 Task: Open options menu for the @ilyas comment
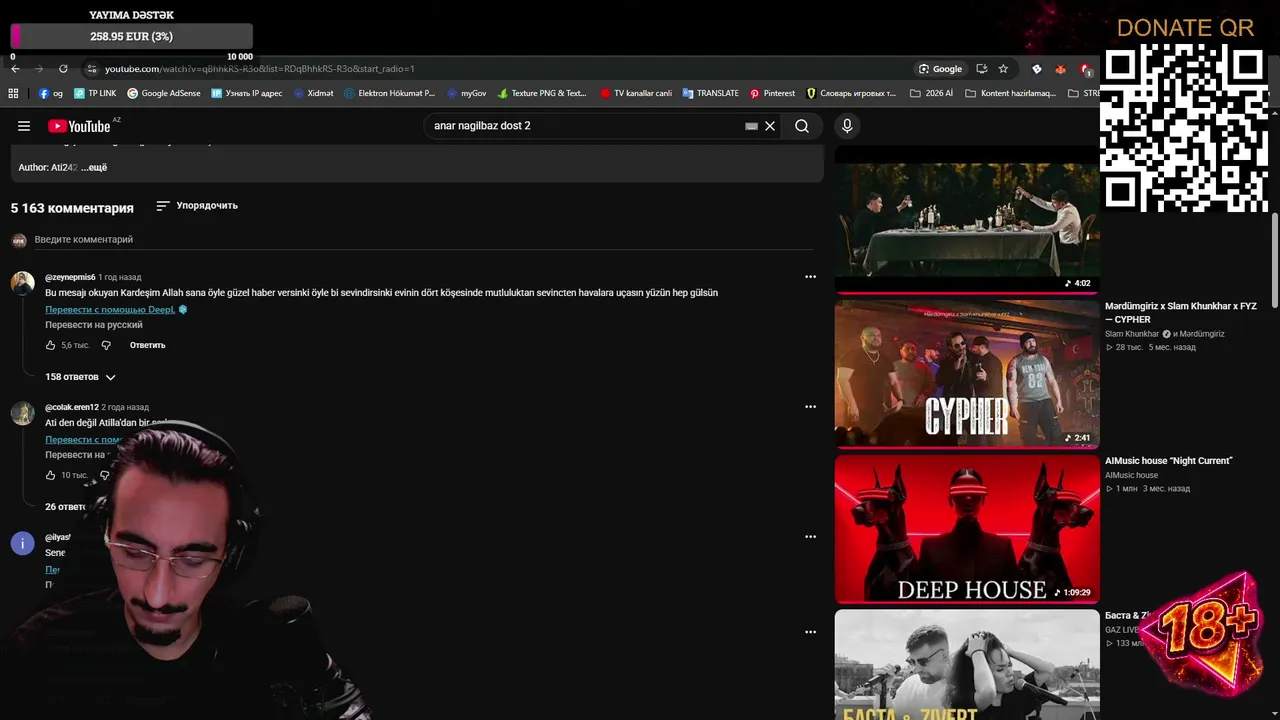[810, 537]
